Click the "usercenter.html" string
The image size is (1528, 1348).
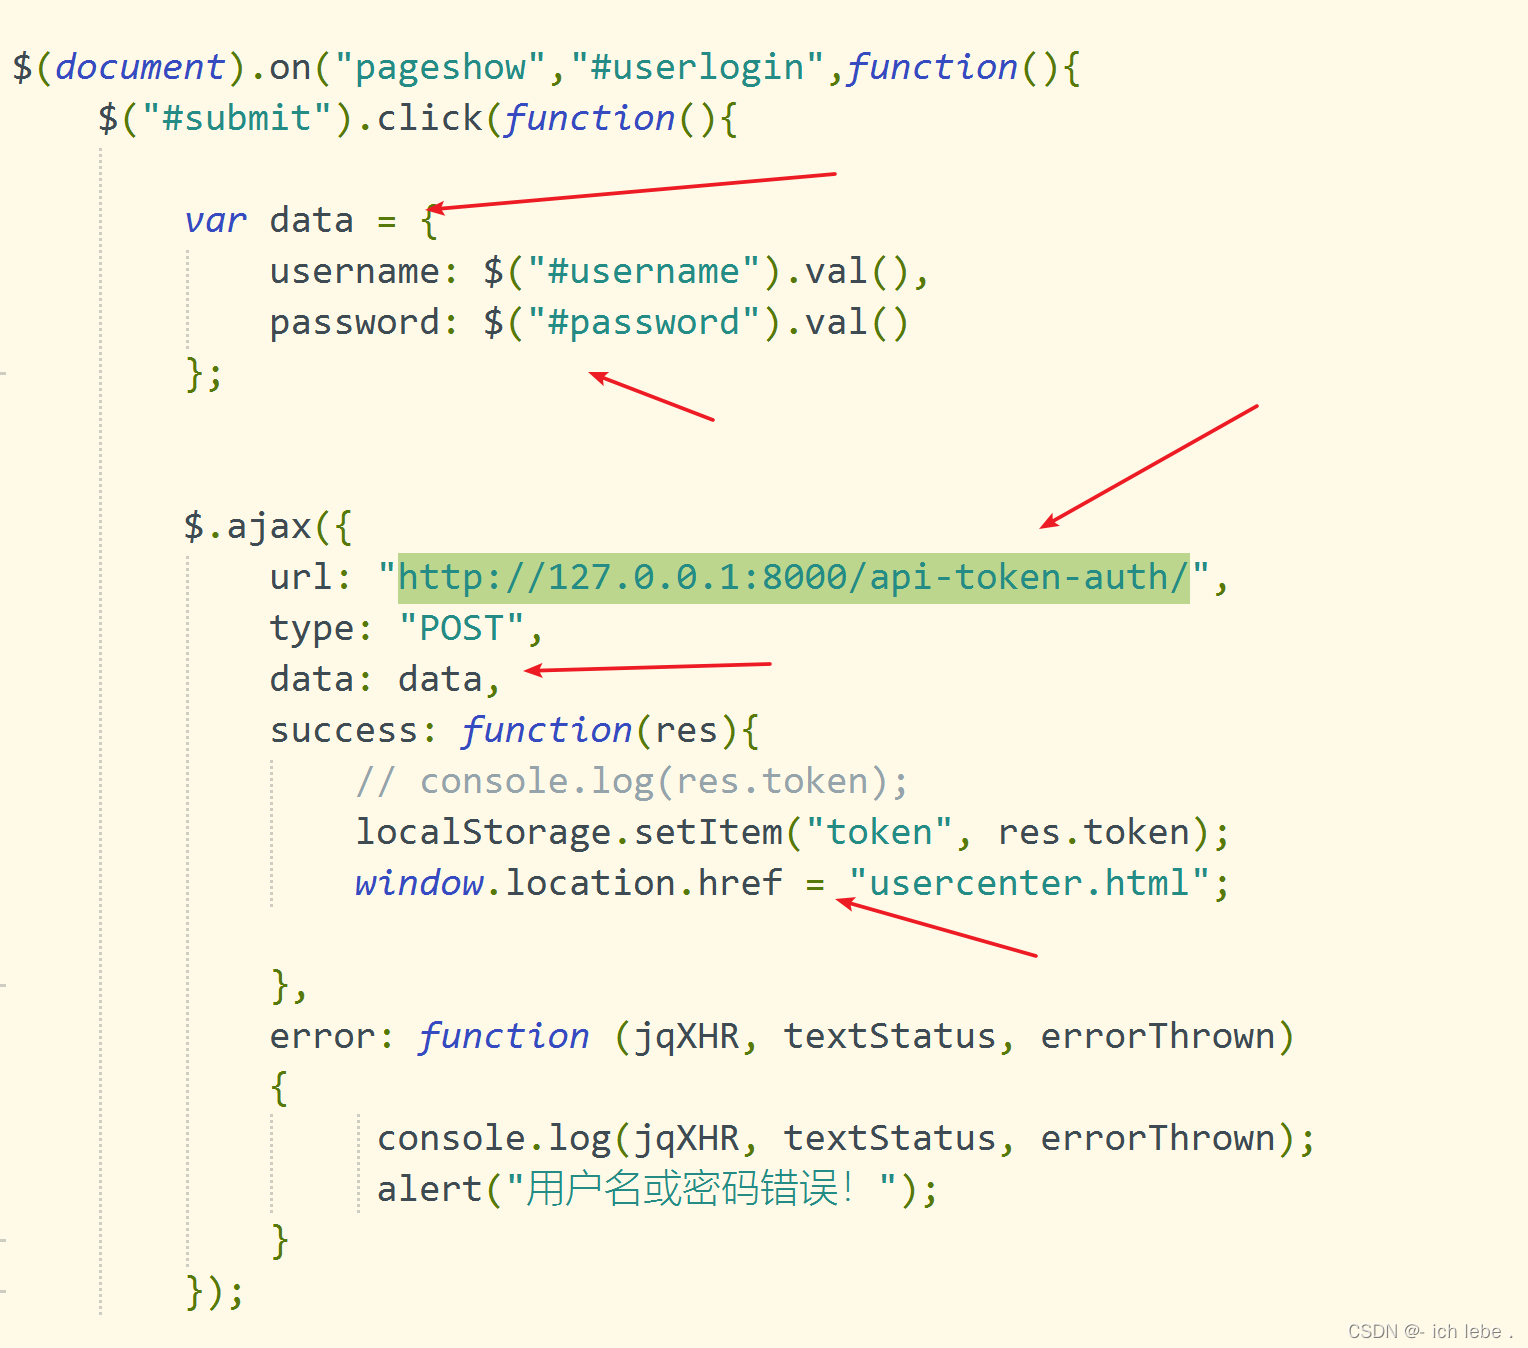[x=1029, y=883]
